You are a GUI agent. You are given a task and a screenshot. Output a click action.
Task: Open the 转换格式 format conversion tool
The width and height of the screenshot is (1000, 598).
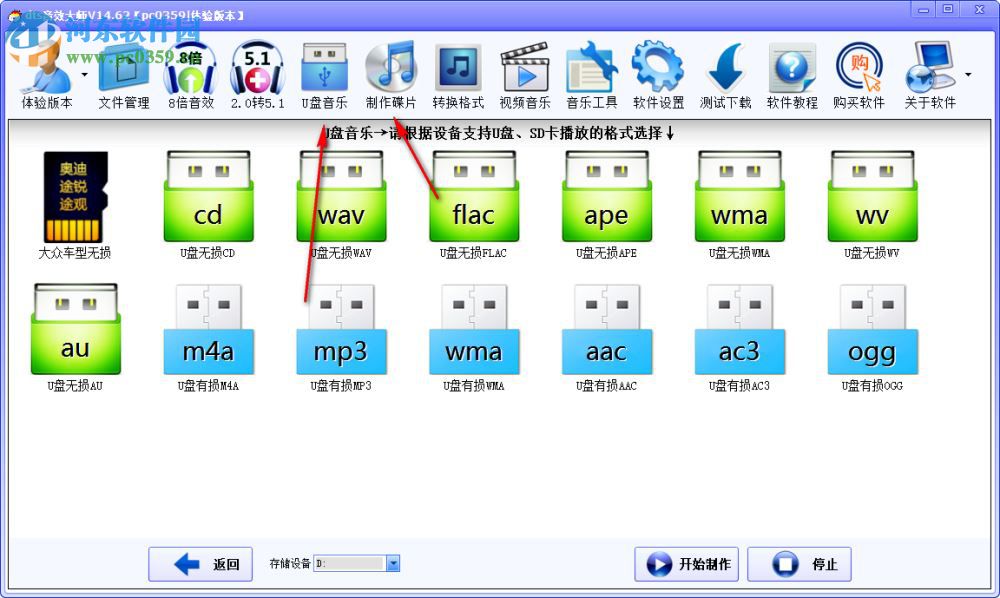pos(458,70)
